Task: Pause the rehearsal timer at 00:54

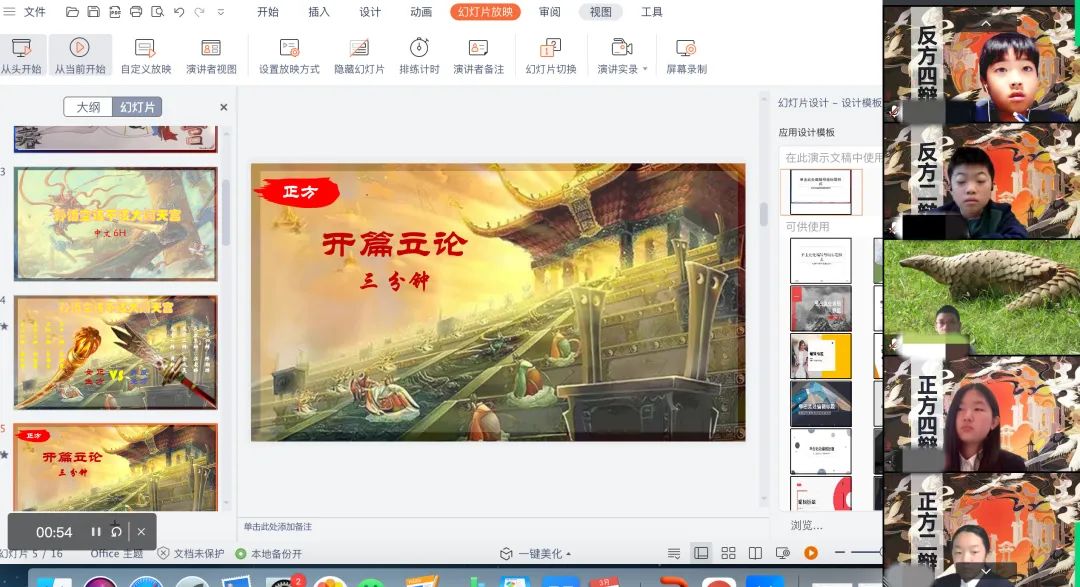Action: (x=96, y=532)
